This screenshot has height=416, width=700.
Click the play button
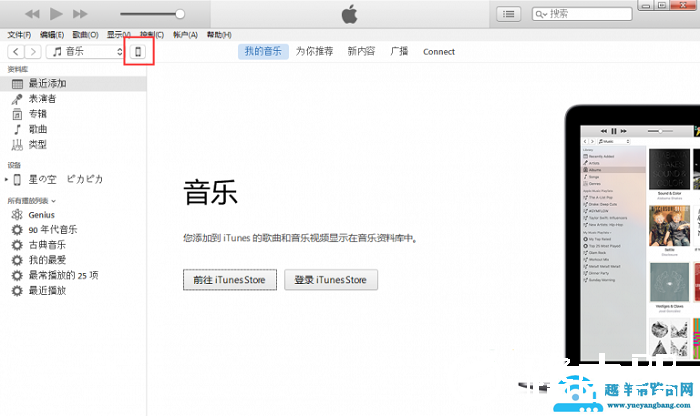point(56,14)
